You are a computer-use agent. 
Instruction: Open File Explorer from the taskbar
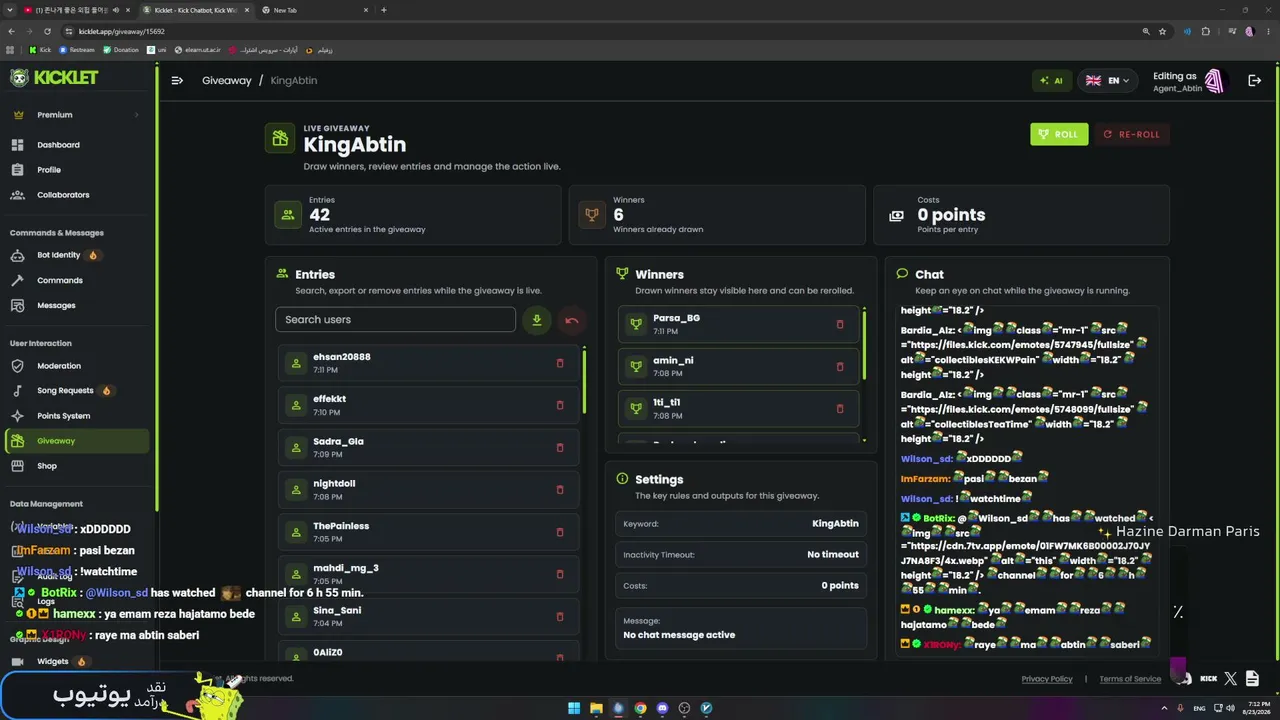point(596,708)
